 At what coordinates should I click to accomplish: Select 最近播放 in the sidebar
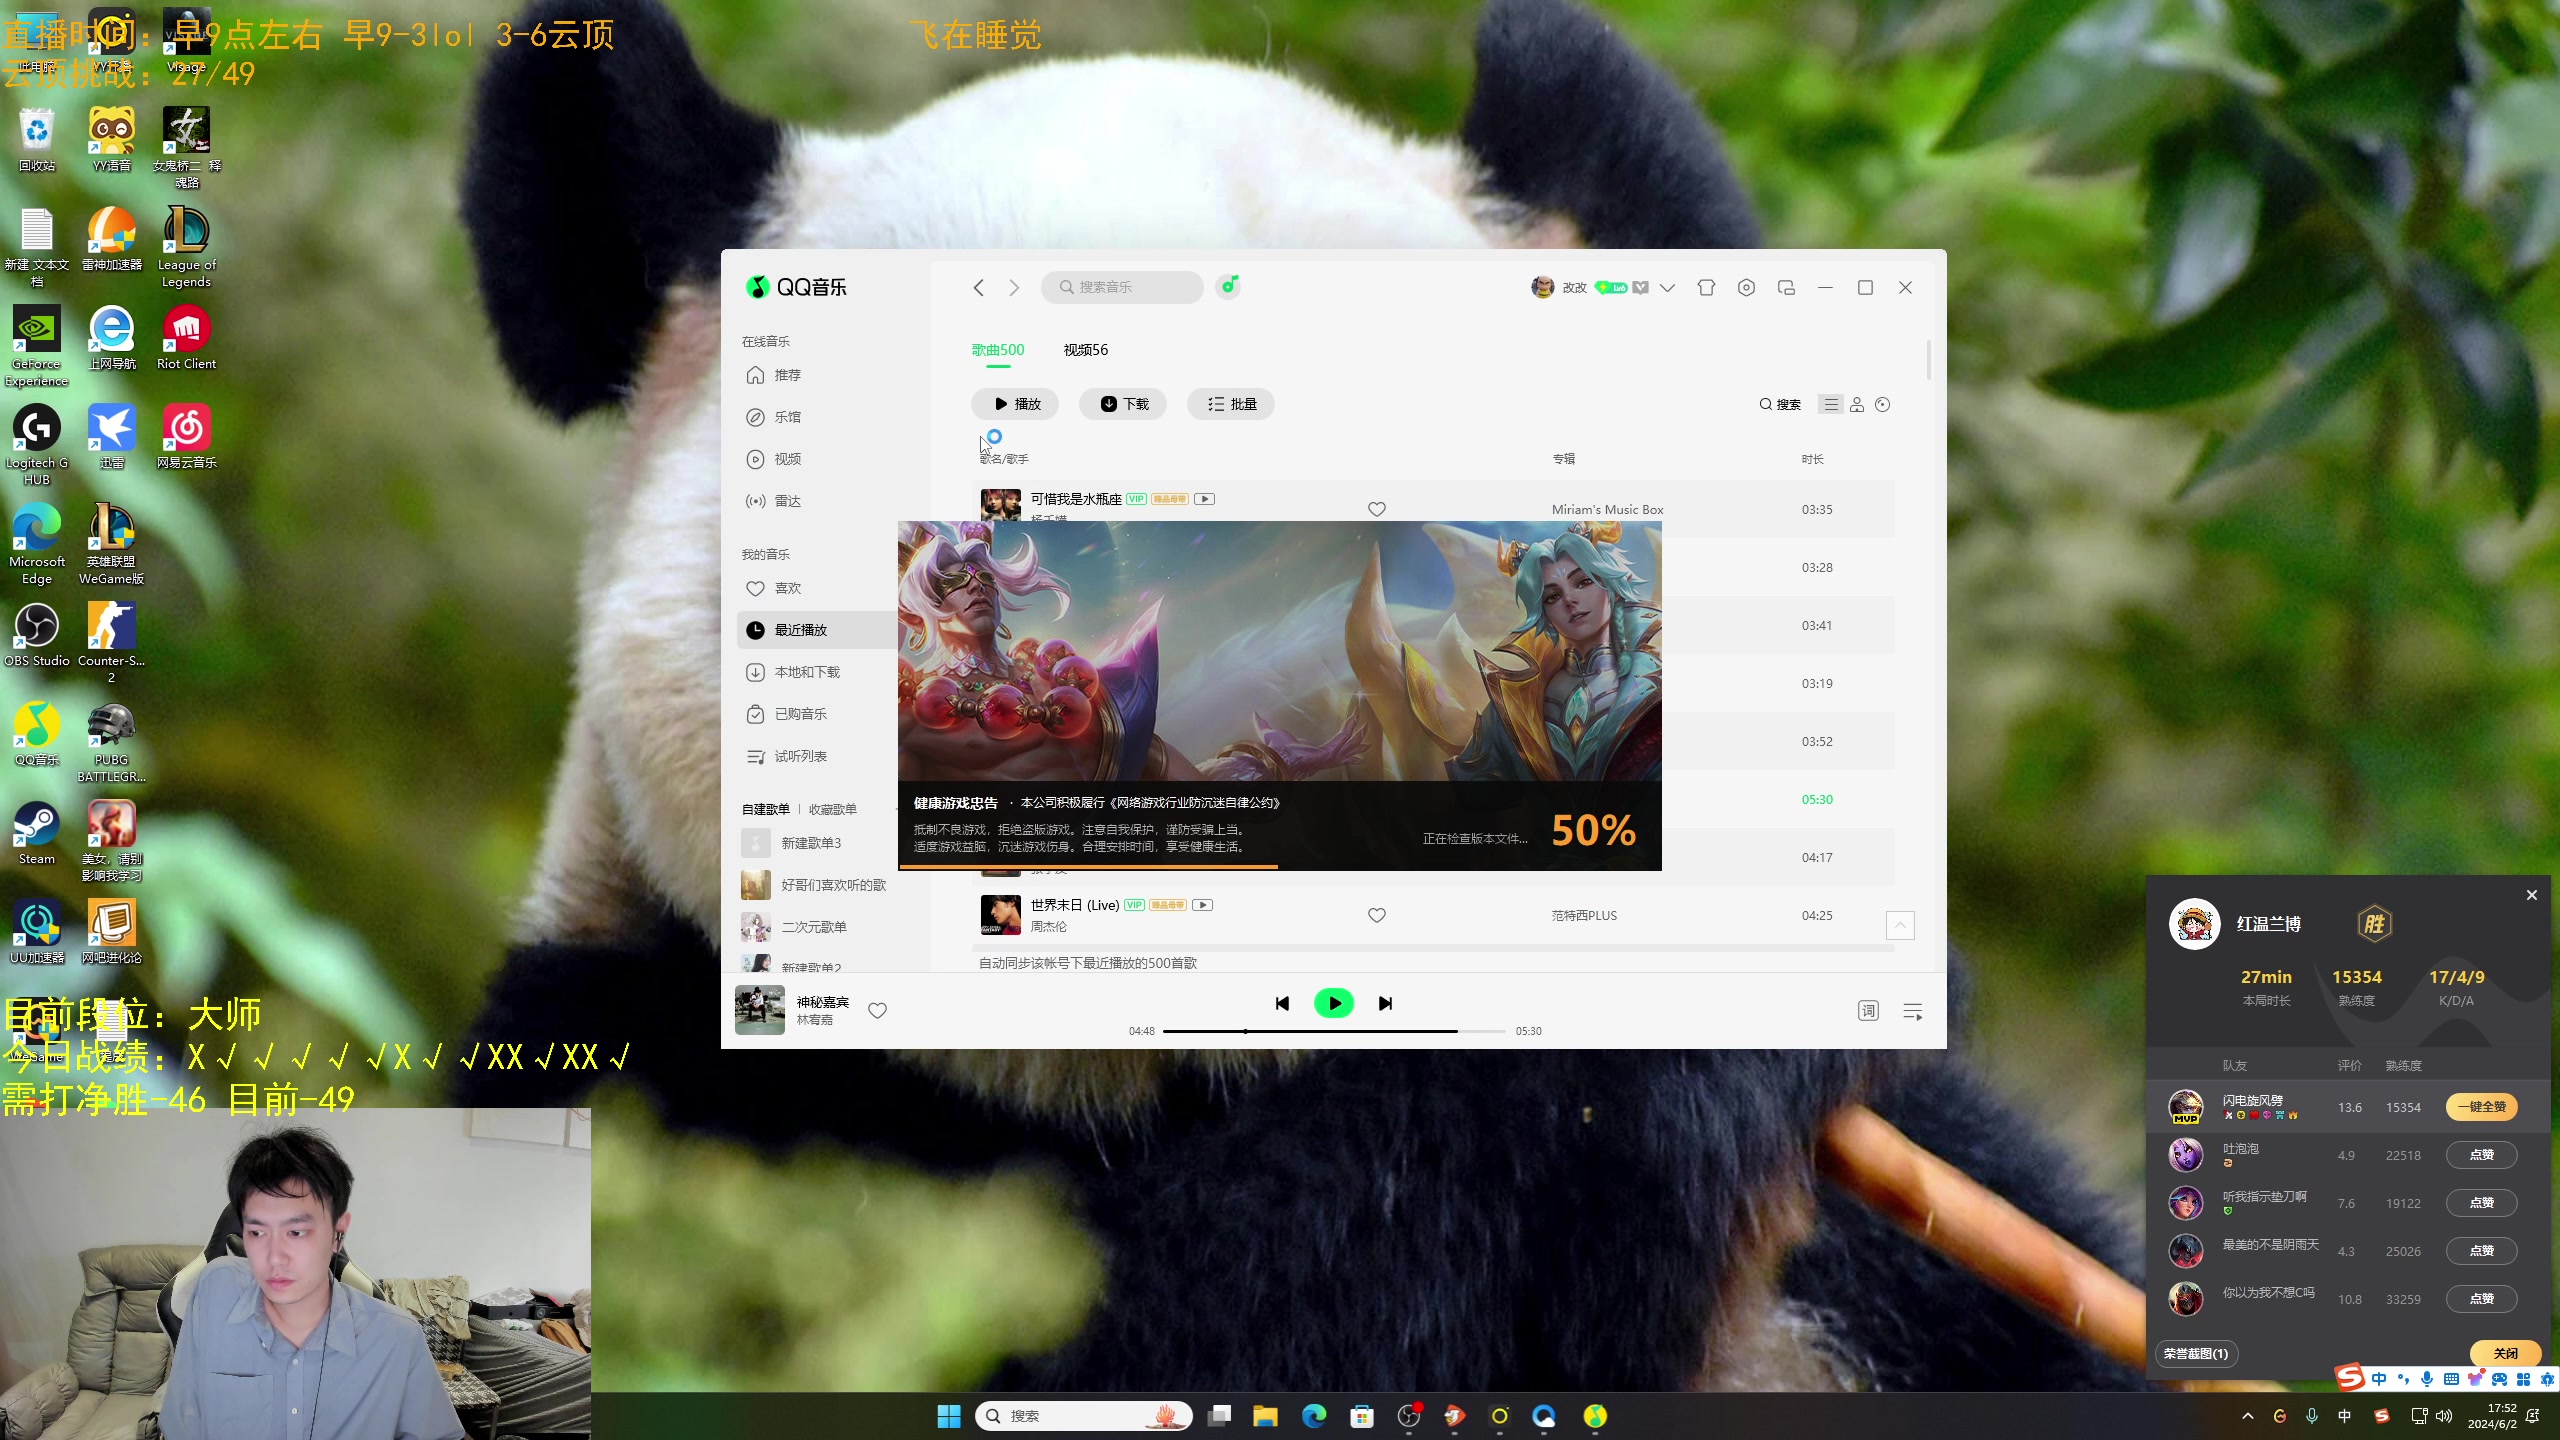(x=818, y=630)
